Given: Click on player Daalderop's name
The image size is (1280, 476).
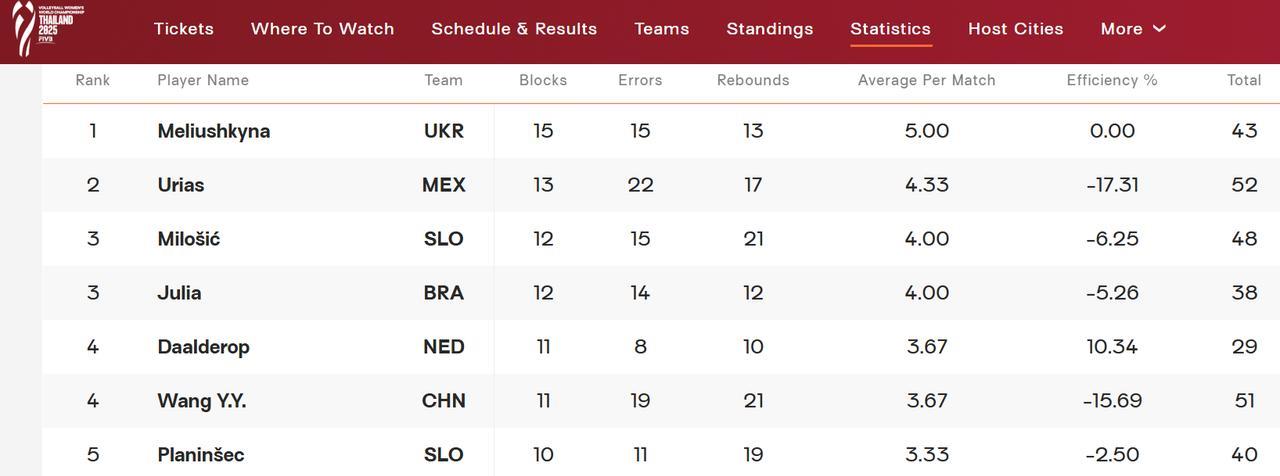Looking at the screenshot, I should point(203,347).
